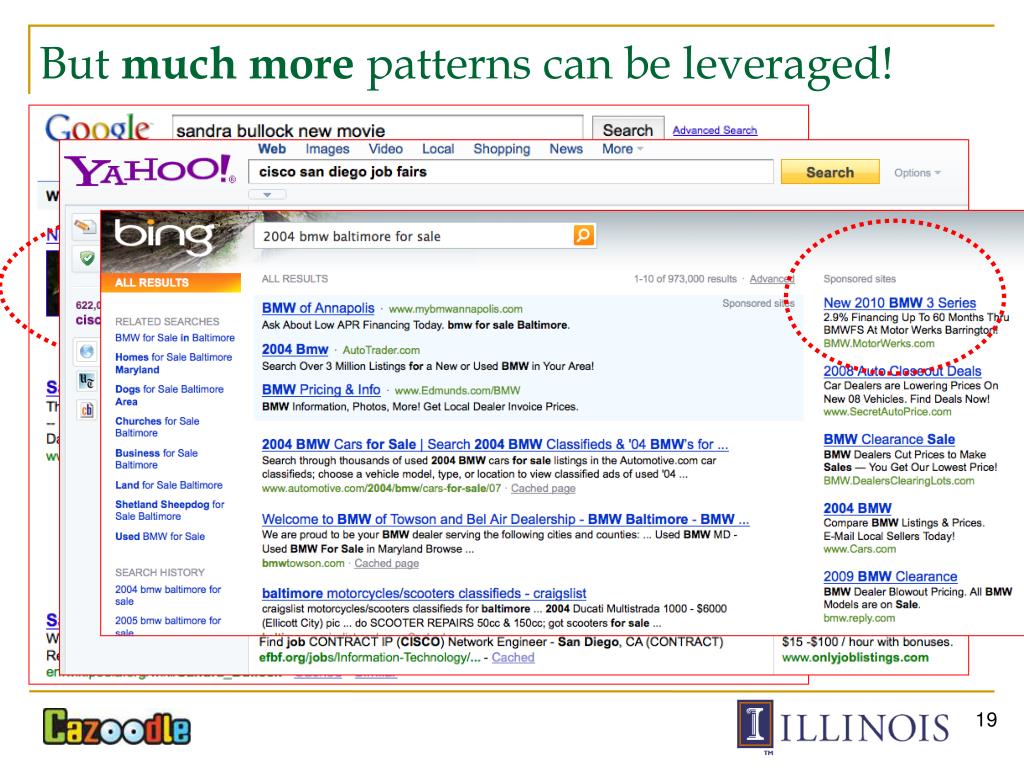Open '2008 Auto Closeout Deals' ad
The width and height of the screenshot is (1024, 768).
click(x=903, y=371)
